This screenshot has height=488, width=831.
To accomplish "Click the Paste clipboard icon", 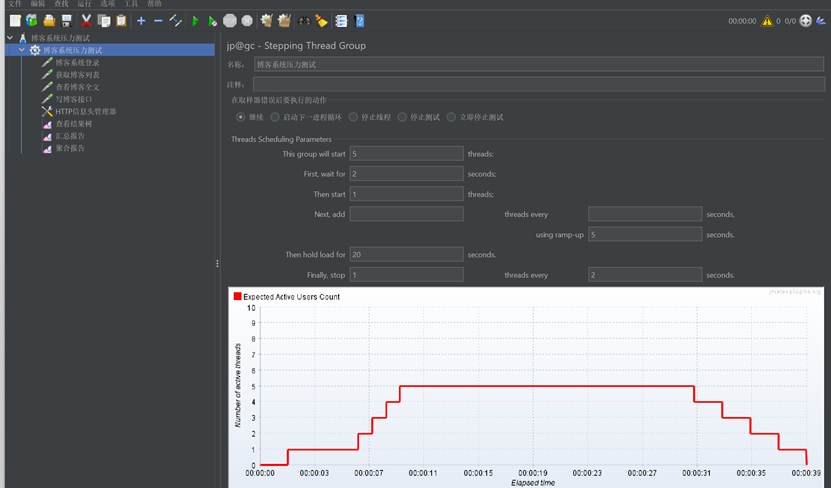I will [x=121, y=21].
